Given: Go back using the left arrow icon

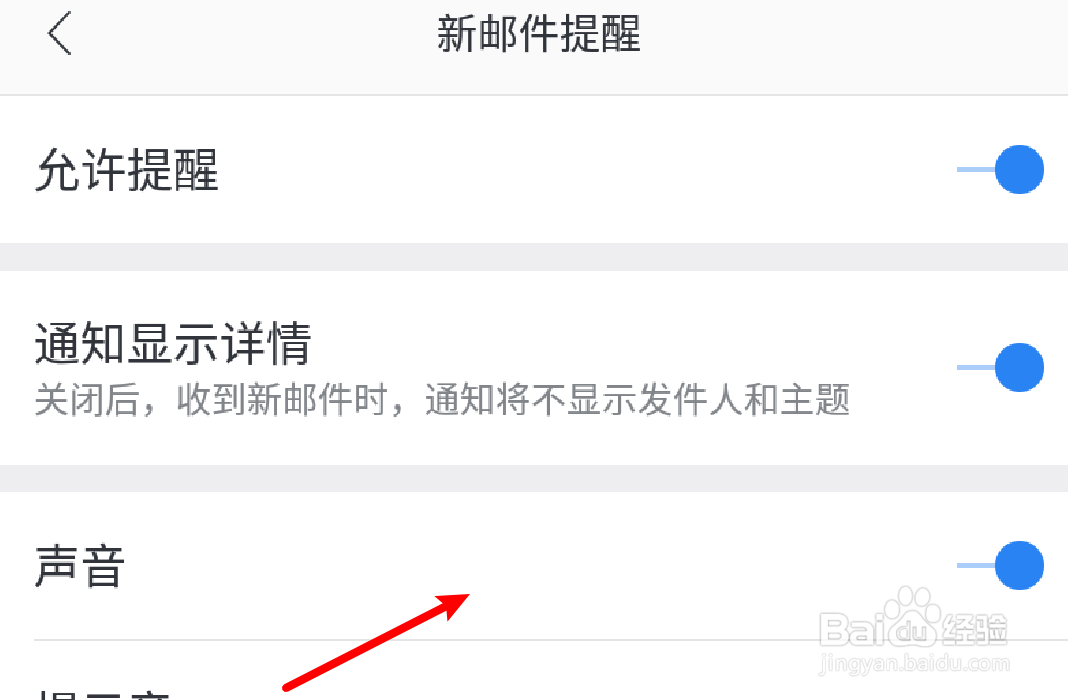Looking at the screenshot, I should 59,33.
